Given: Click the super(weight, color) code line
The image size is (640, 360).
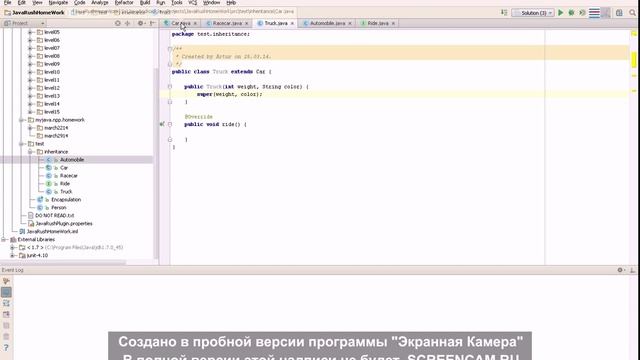Looking at the screenshot, I should (229, 94).
